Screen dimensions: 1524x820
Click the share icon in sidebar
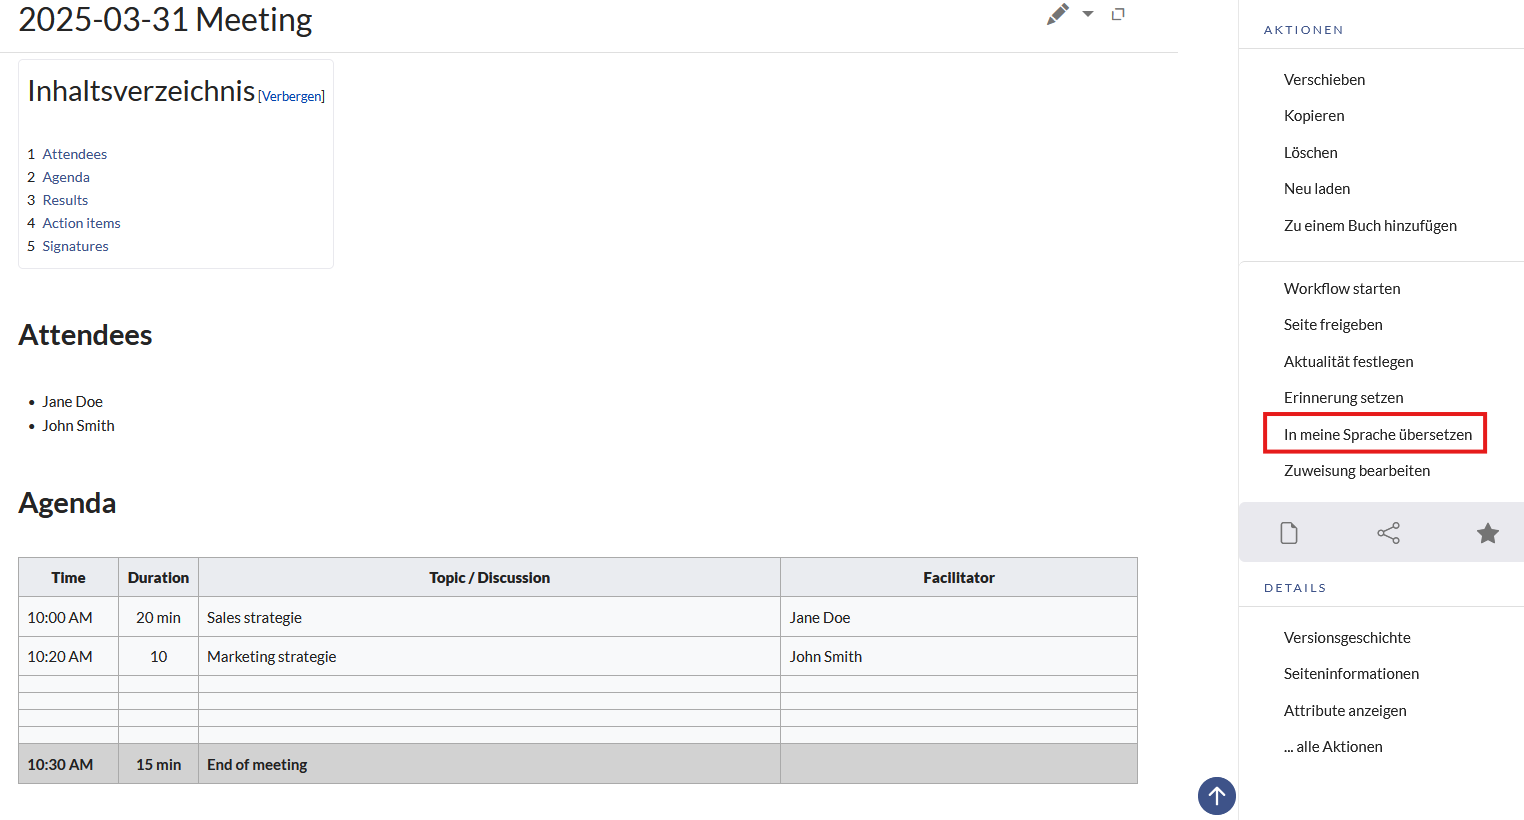(x=1388, y=533)
